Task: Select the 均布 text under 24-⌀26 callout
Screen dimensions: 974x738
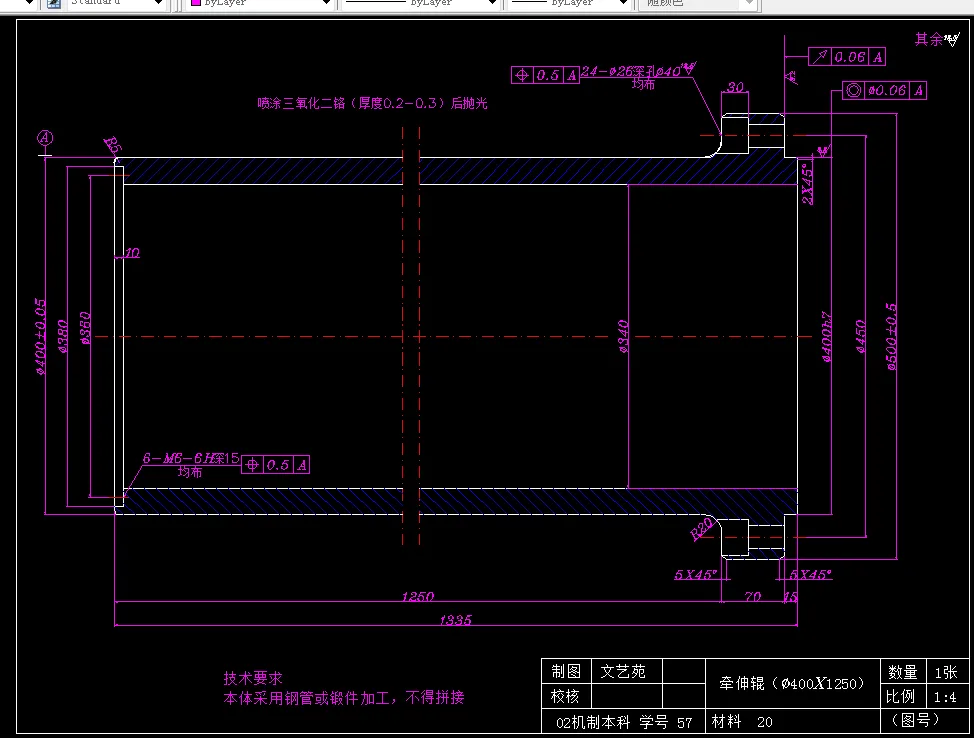Action: pos(644,84)
